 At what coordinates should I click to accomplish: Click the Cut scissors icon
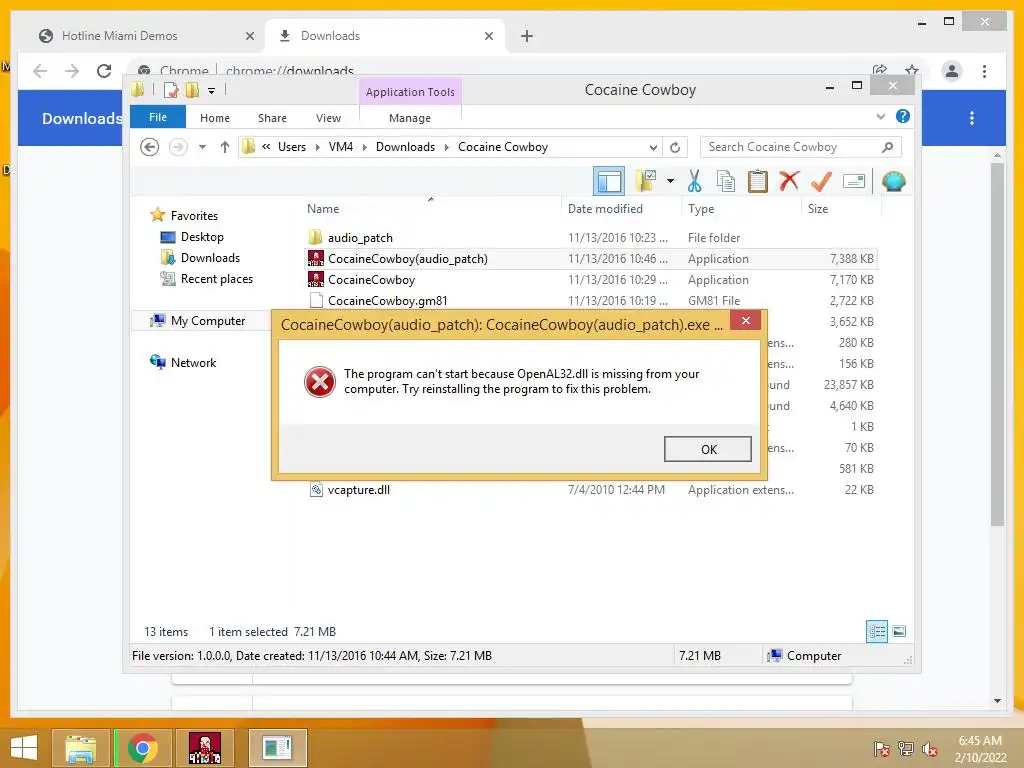(x=694, y=181)
